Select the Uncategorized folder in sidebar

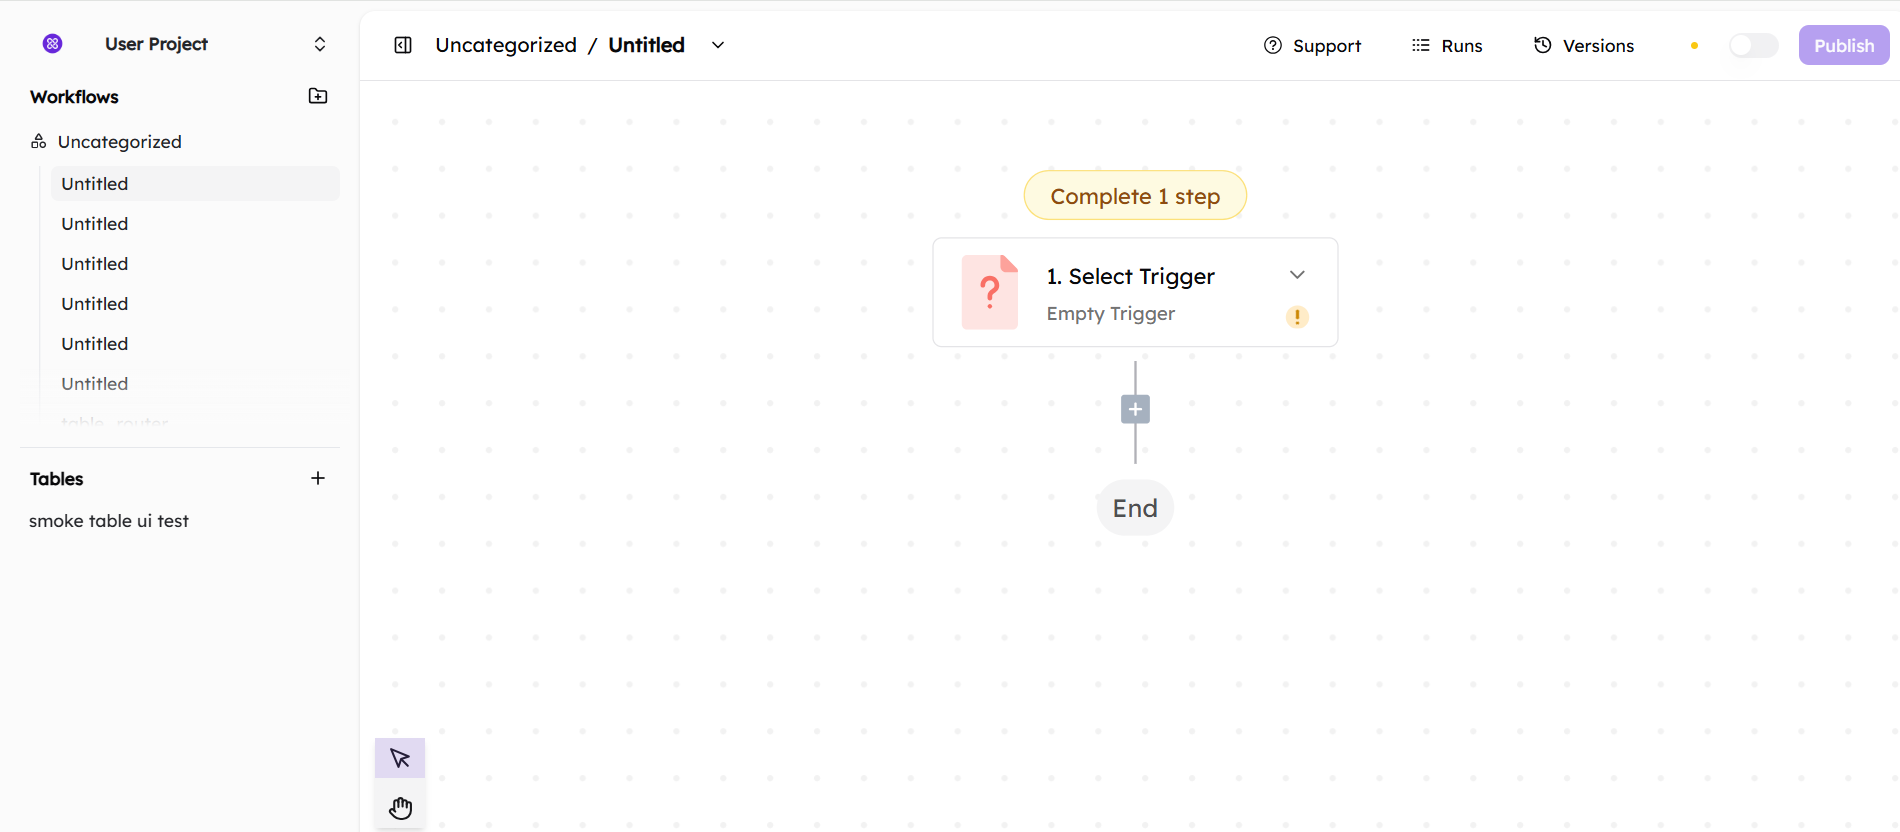(x=119, y=142)
